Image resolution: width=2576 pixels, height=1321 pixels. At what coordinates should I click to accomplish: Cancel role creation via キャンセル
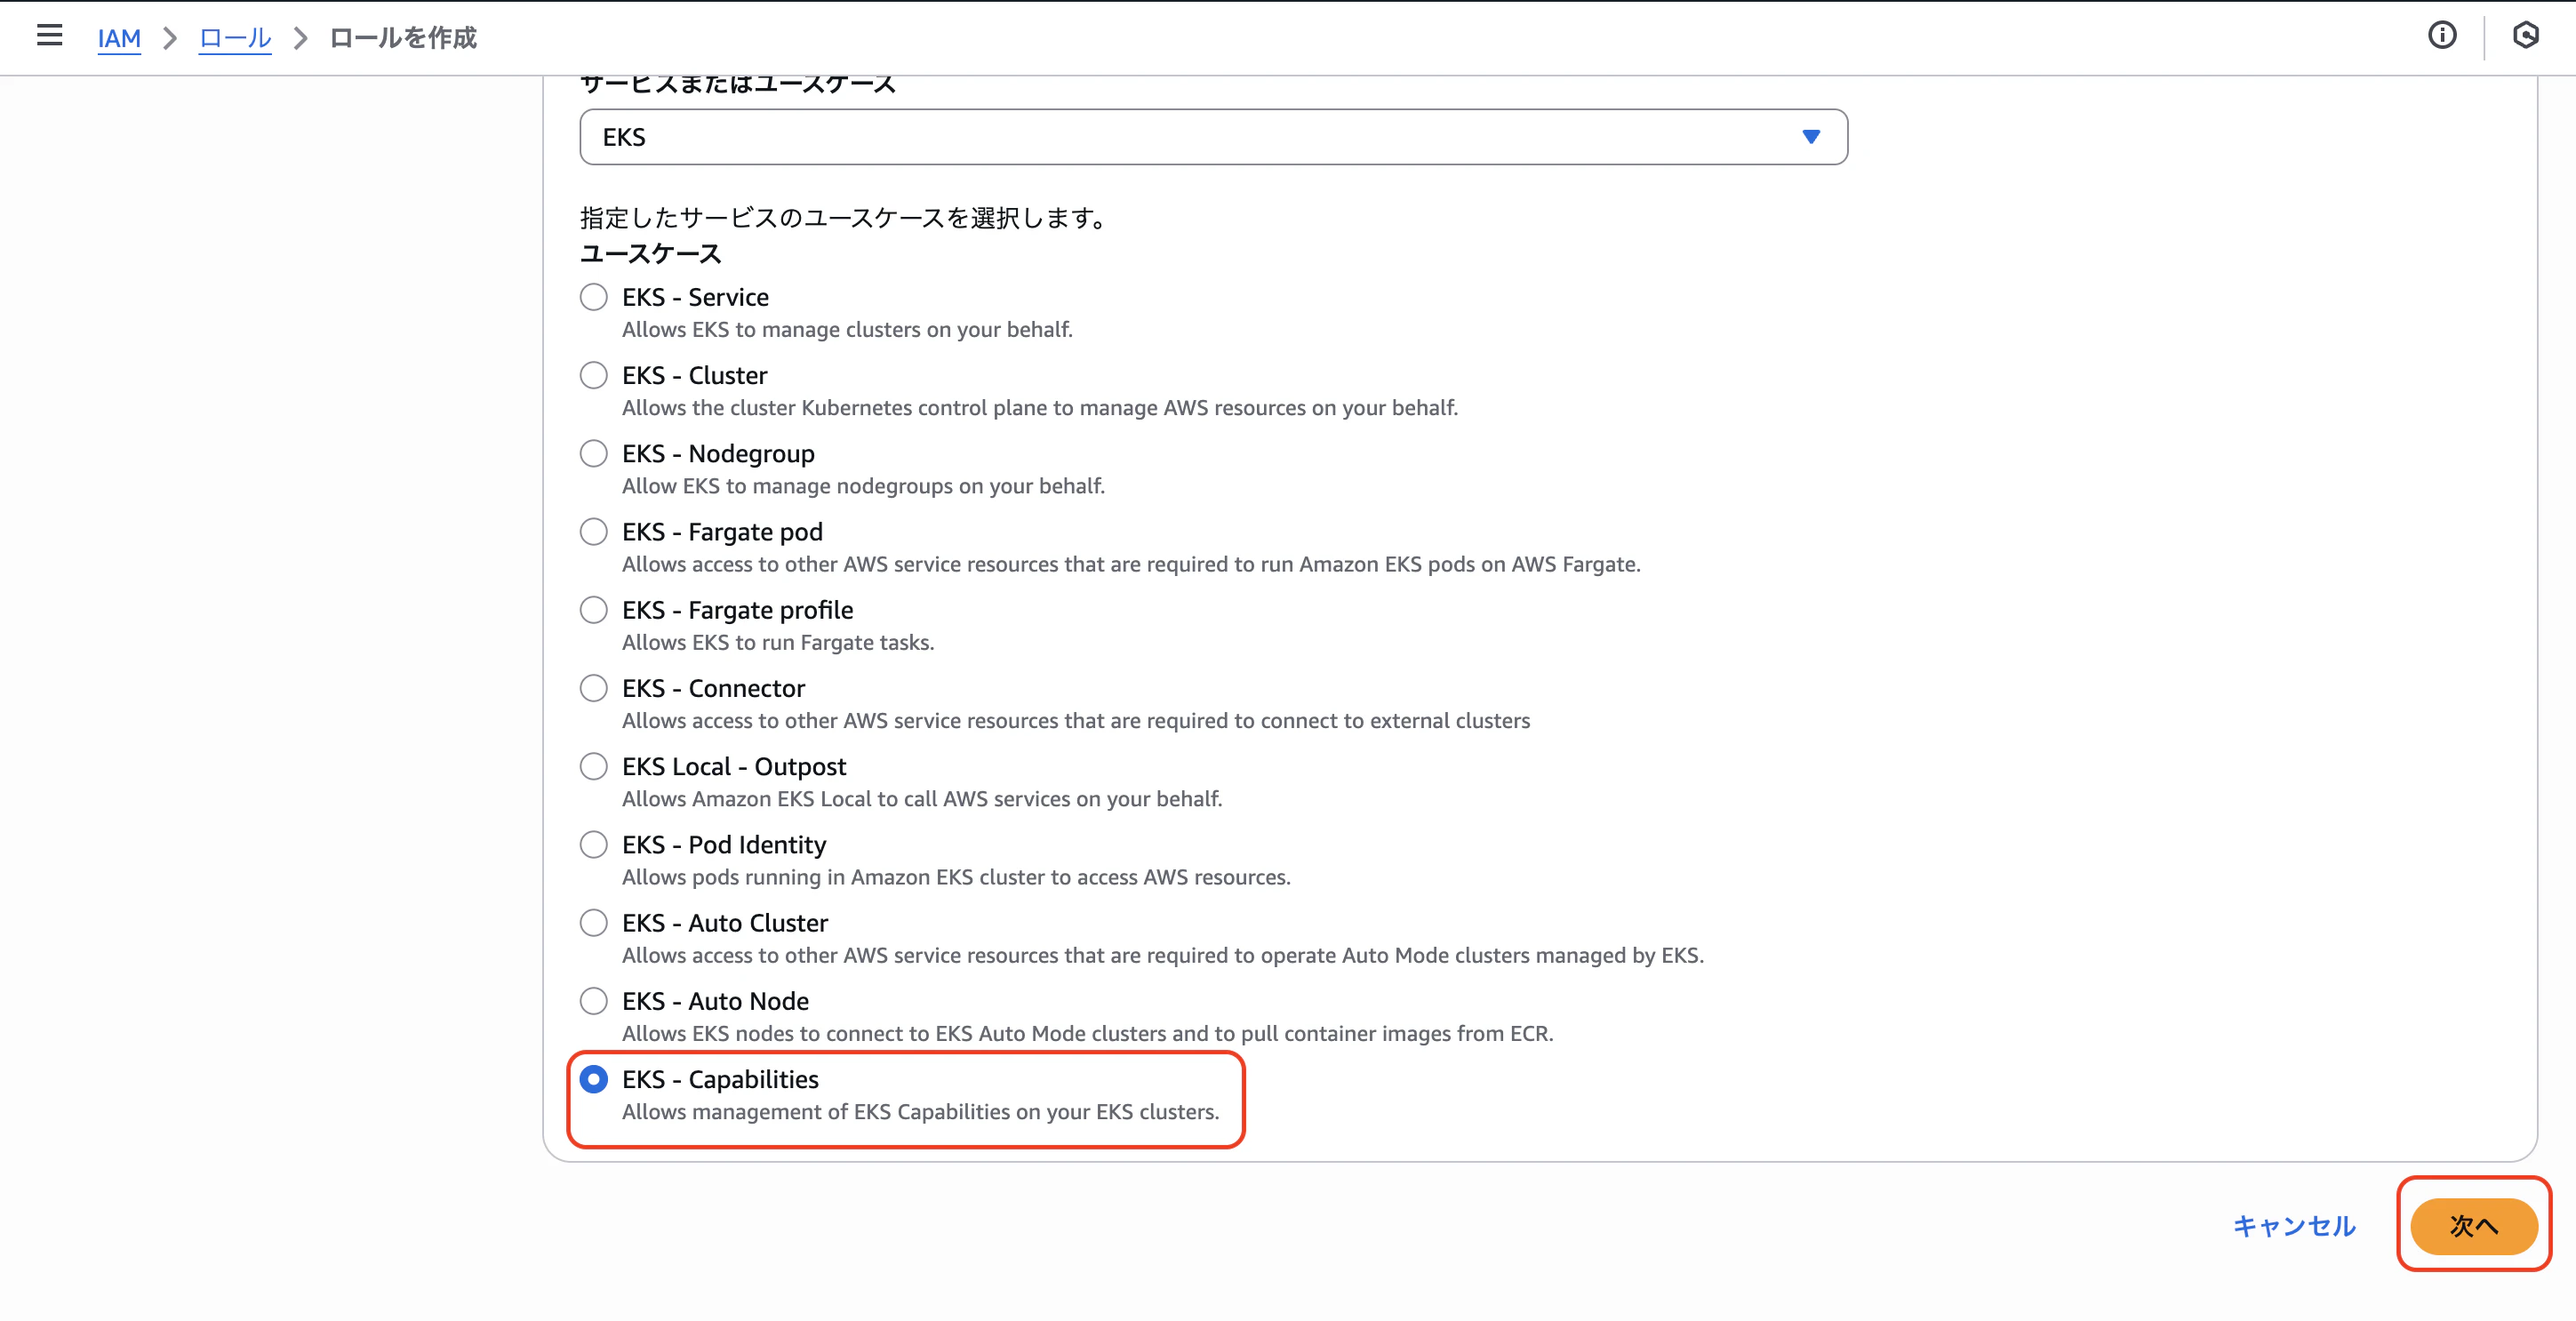2294,1226
